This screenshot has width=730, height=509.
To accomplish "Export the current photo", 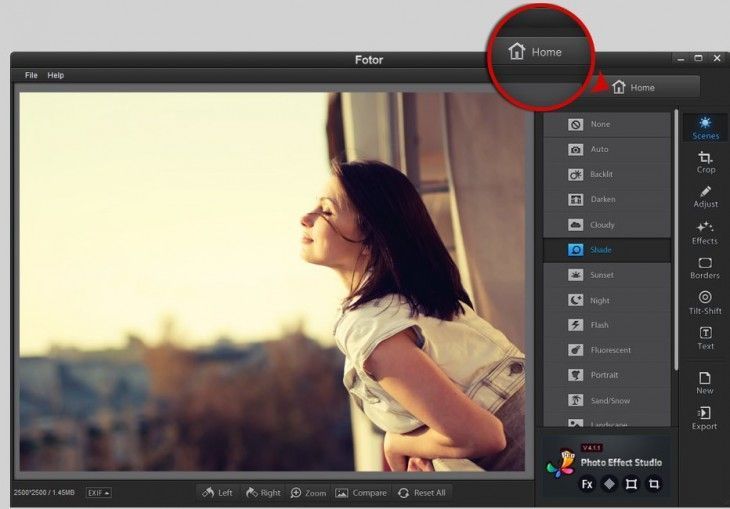I will tap(704, 418).
